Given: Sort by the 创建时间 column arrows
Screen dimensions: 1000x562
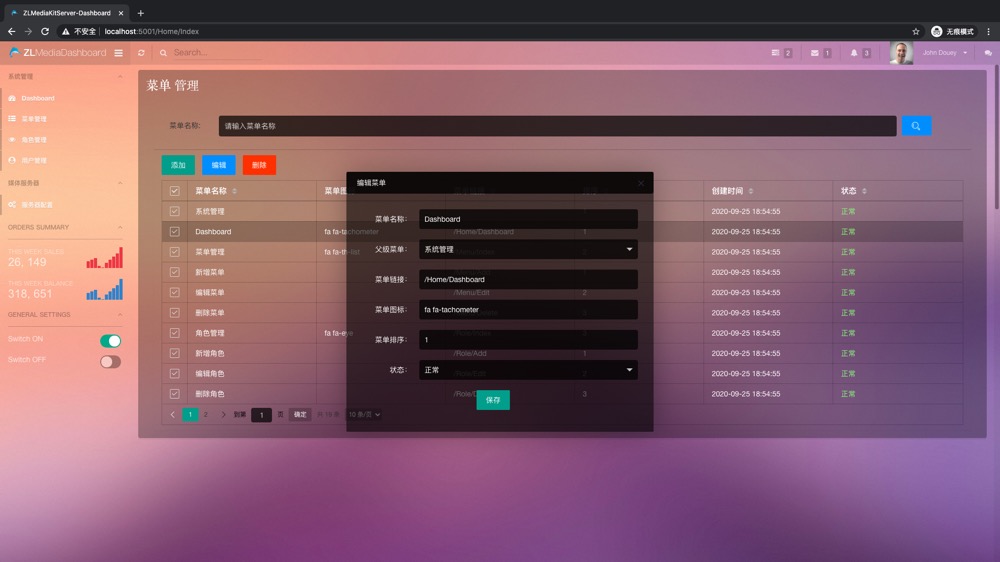Looking at the screenshot, I should tap(751, 191).
